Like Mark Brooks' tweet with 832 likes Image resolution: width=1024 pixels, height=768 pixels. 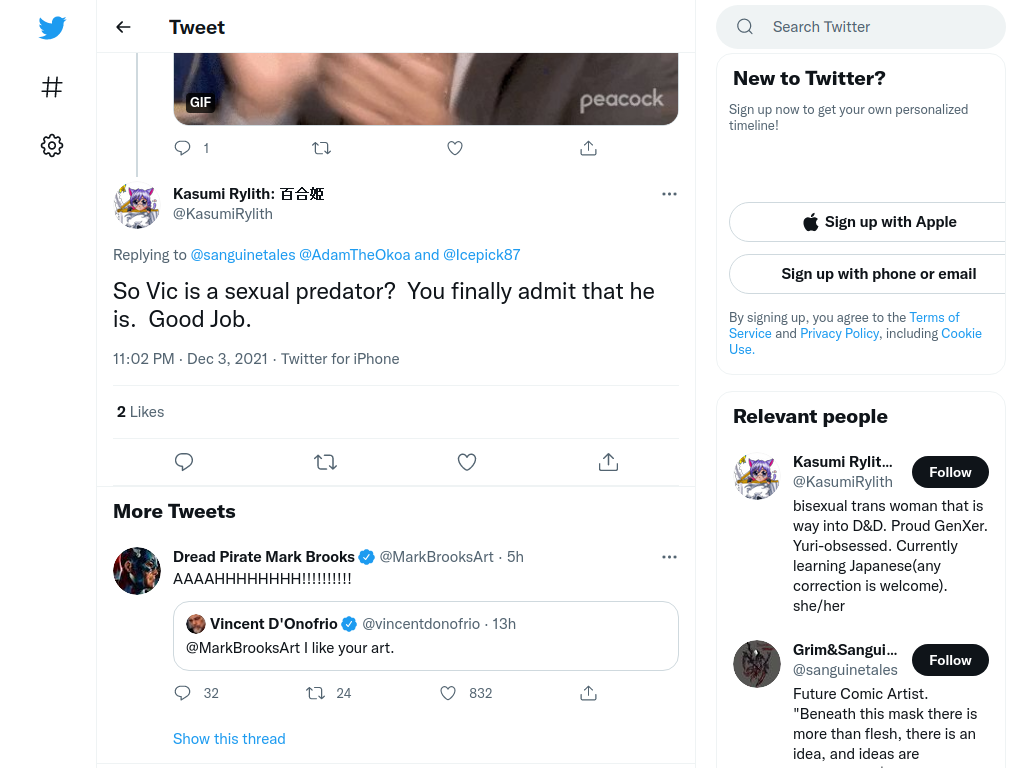pos(447,693)
